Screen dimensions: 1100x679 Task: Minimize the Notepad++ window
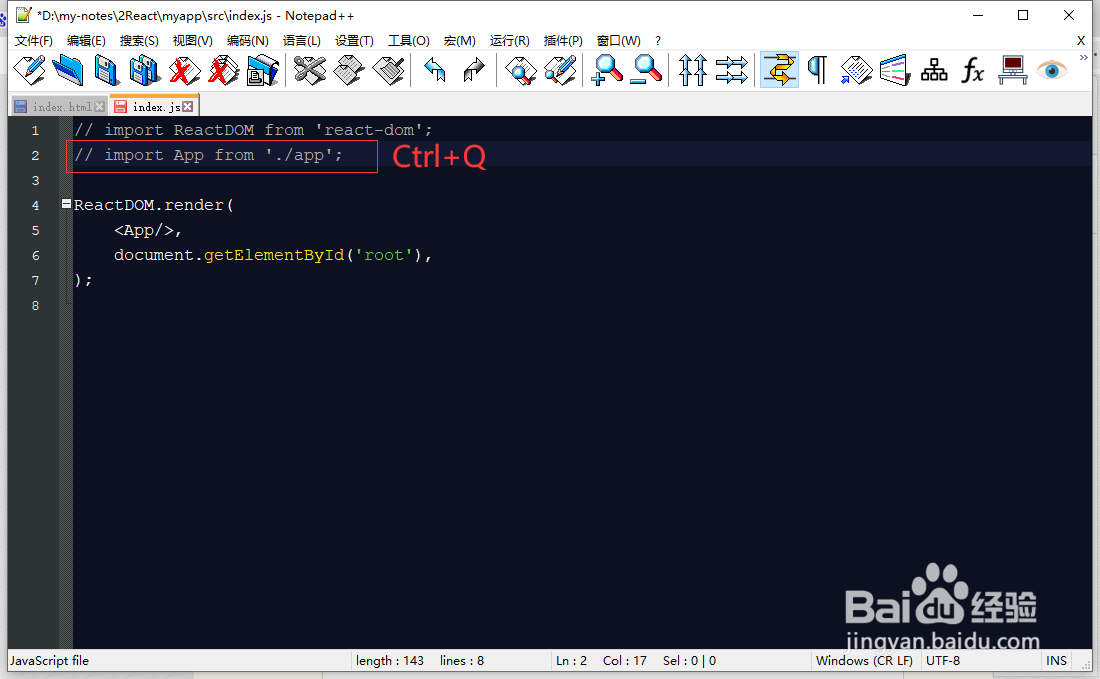[978, 15]
